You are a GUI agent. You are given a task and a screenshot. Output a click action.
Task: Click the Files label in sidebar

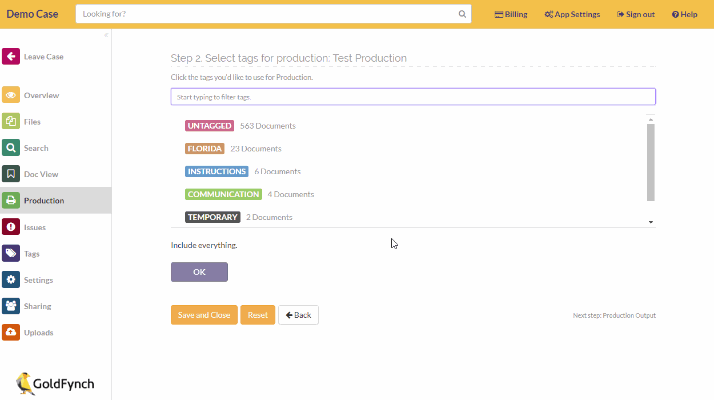tap(32, 122)
